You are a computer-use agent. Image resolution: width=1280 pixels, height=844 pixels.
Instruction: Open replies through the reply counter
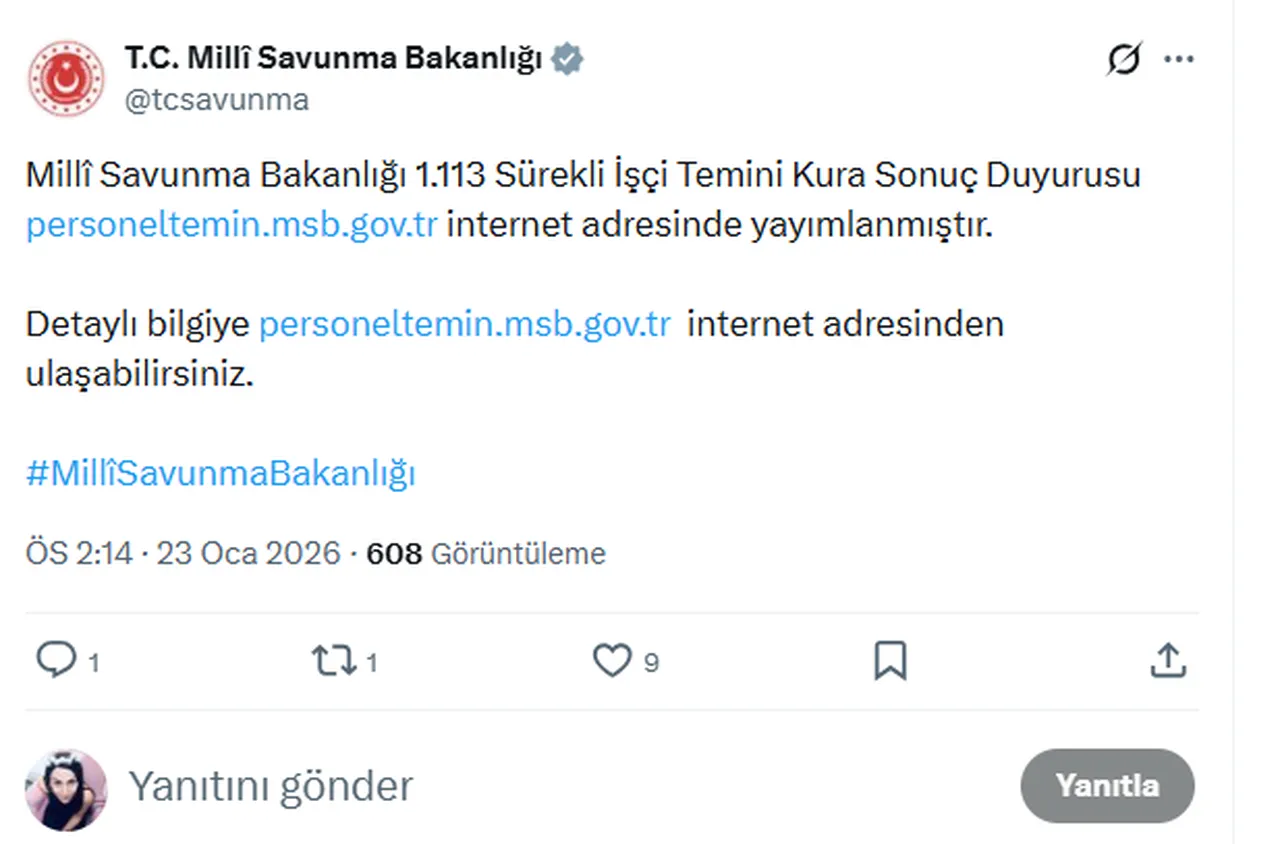tap(93, 660)
